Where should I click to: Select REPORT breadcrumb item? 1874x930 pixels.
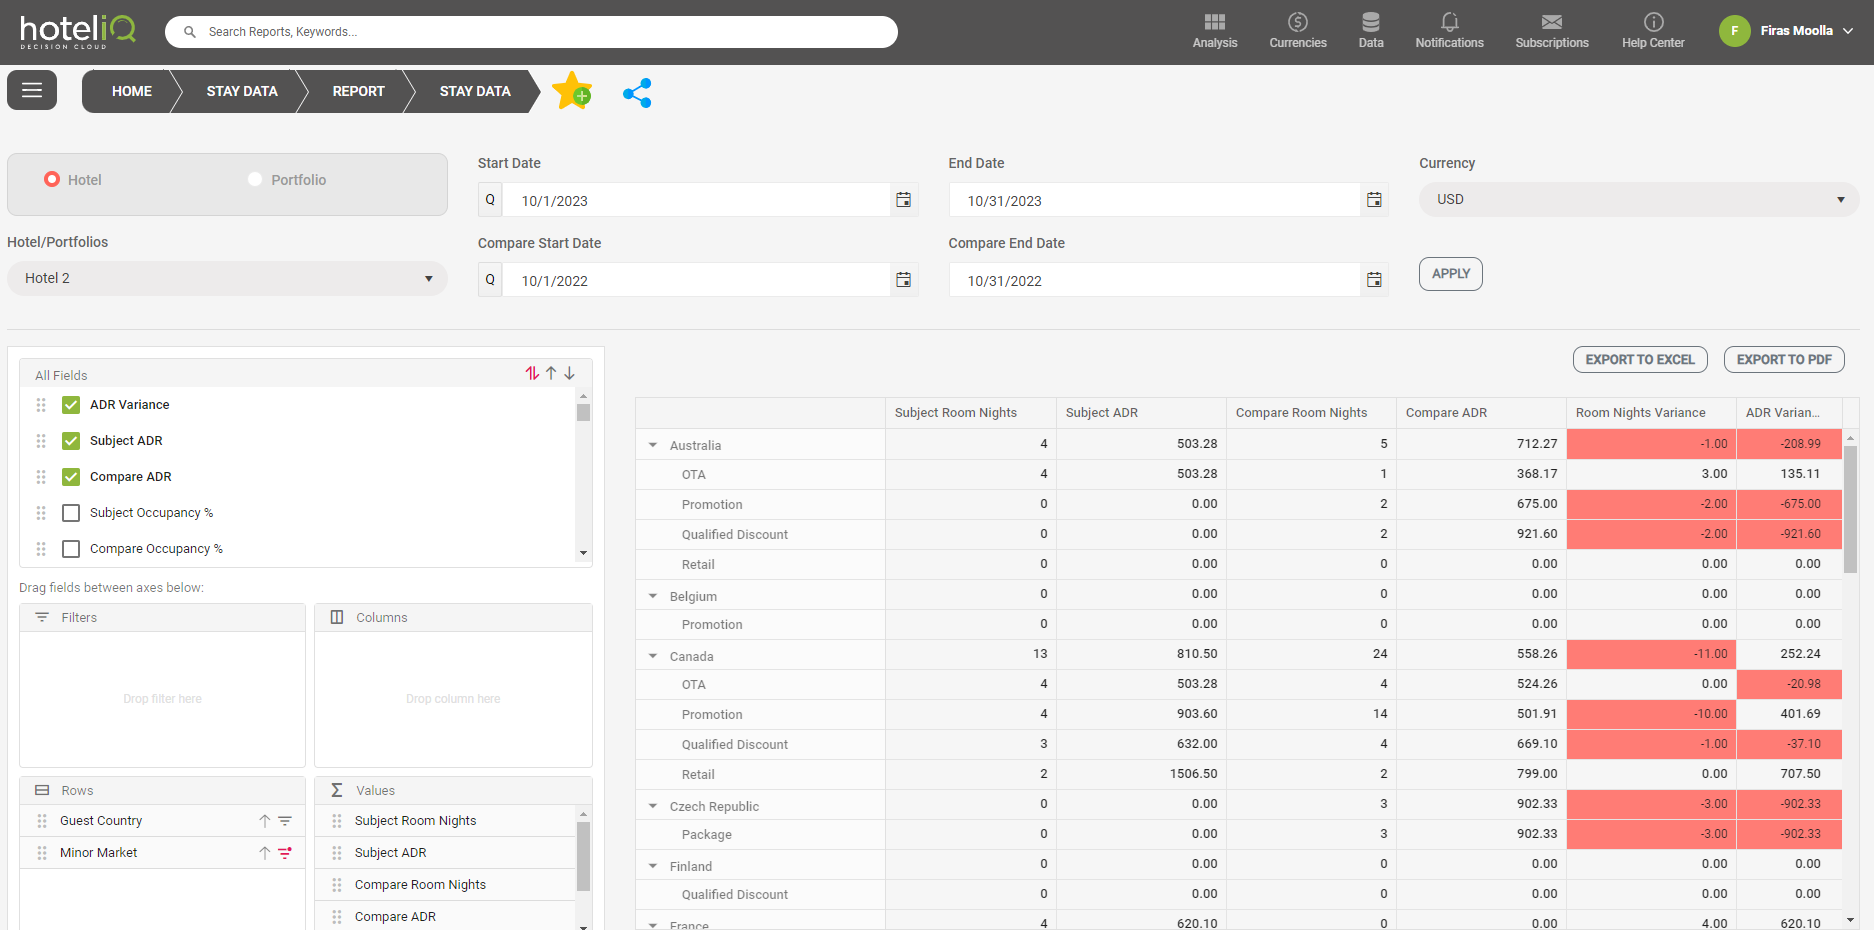point(358,91)
